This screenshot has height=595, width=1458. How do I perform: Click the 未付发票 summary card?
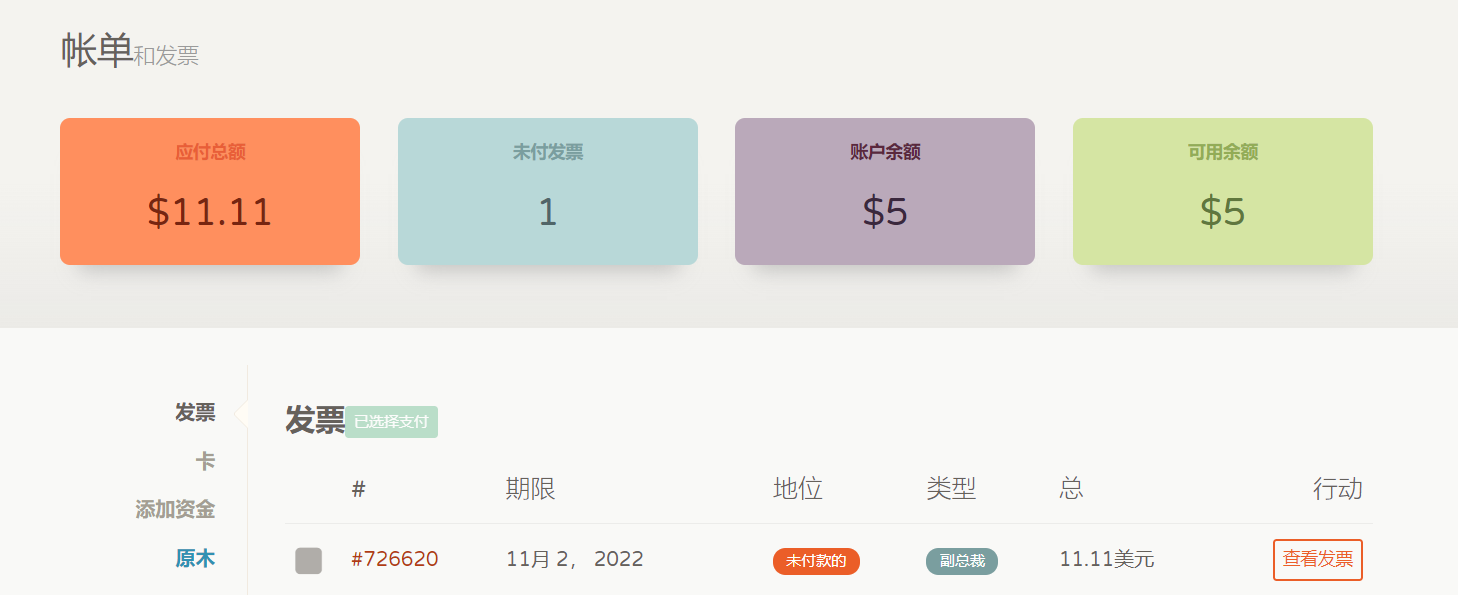(x=547, y=192)
